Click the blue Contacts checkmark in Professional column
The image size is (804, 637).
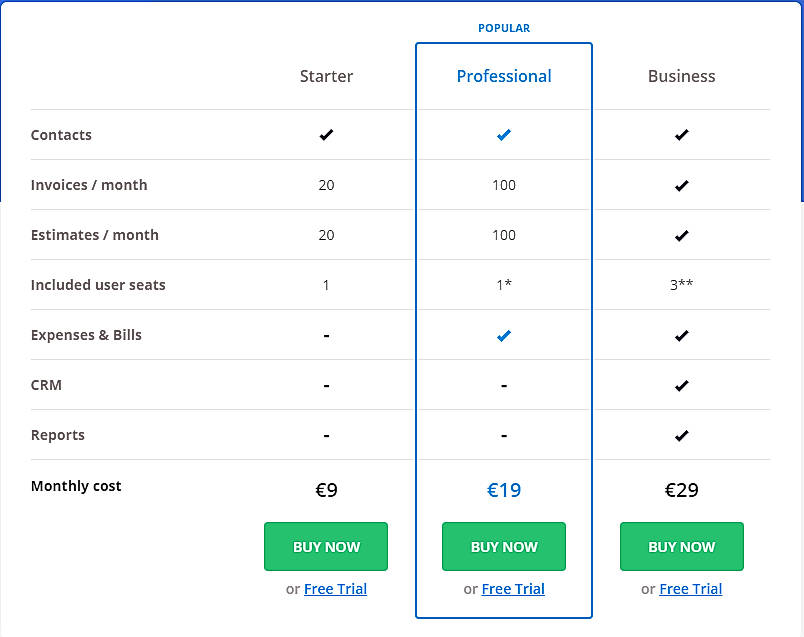pyautogui.click(x=504, y=135)
